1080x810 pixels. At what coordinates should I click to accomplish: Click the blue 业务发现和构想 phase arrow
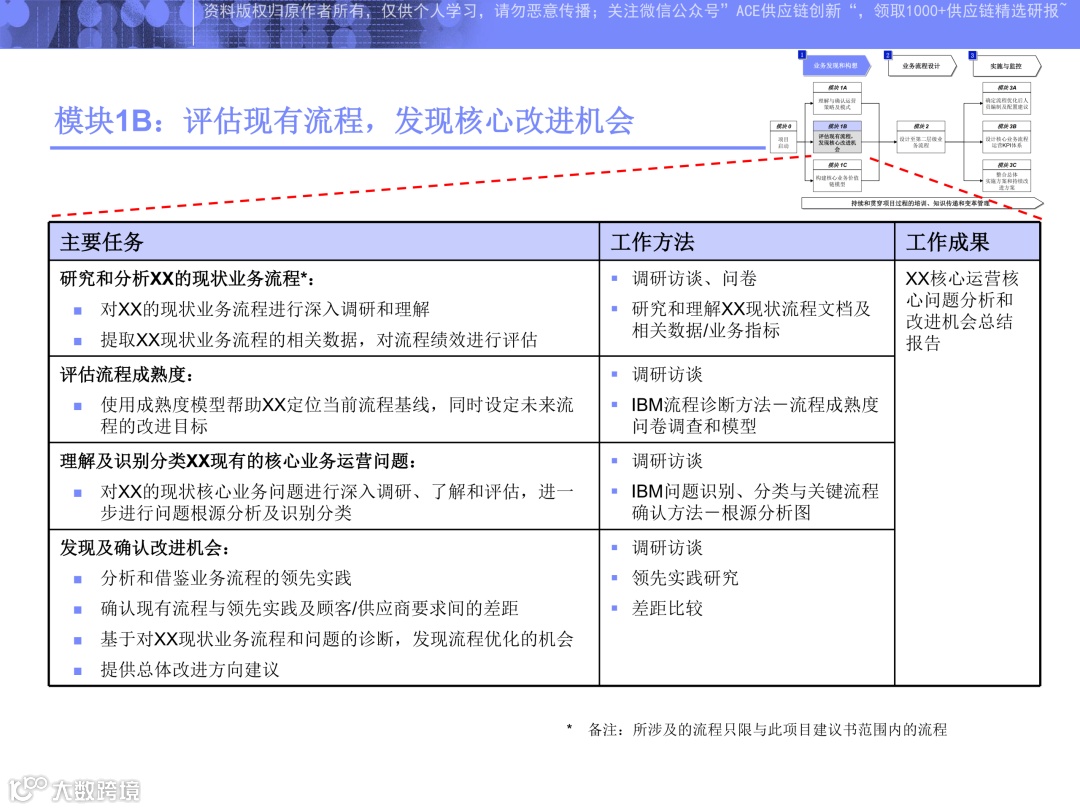tap(836, 65)
